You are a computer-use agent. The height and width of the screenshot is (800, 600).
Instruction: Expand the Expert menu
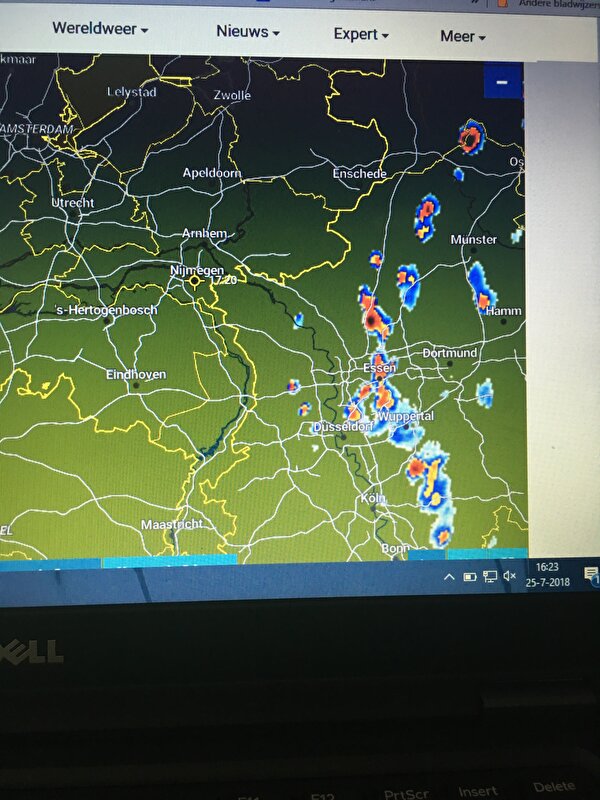point(361,35)
